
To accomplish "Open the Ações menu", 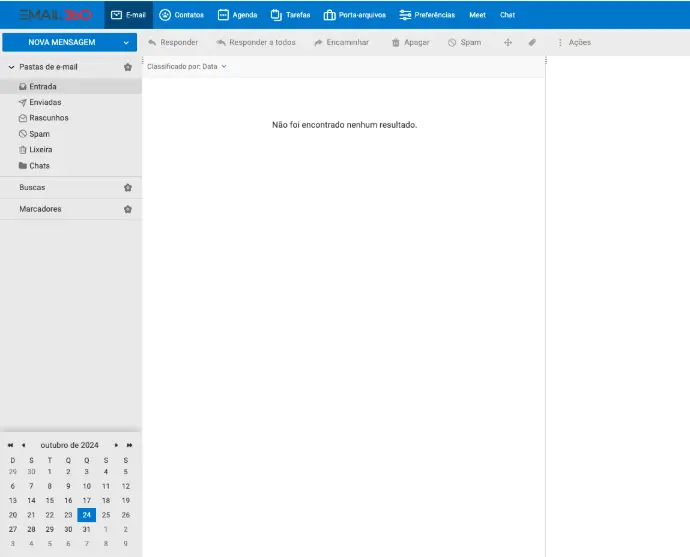I will tap(574, 42).
